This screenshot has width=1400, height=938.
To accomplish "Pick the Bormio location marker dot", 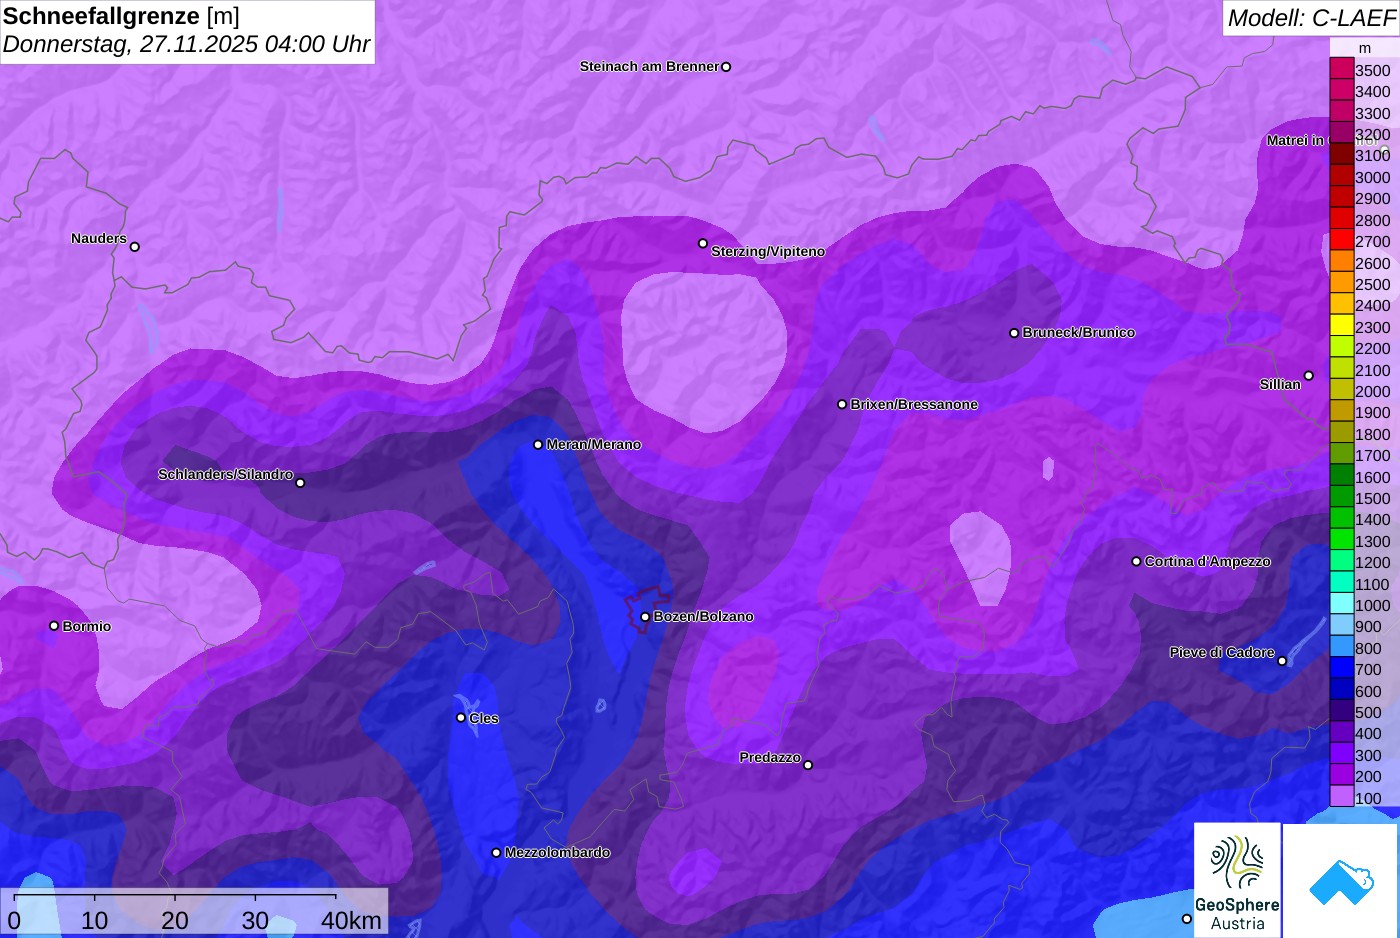I will (x=54, y=626).
